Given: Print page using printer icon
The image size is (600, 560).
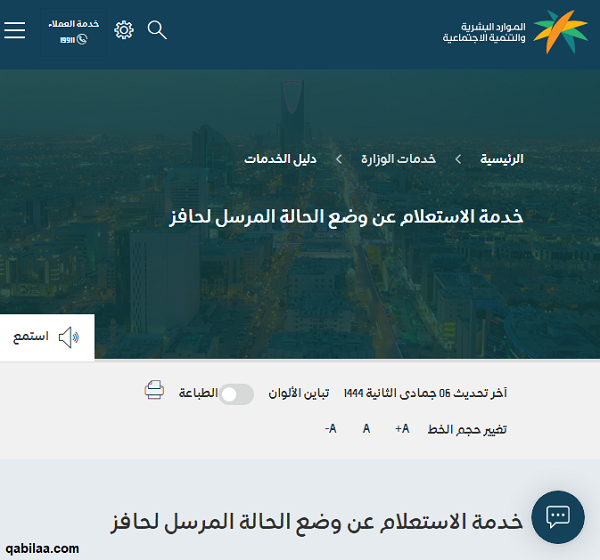Looking at the screenshot, I should pos(154,390).
